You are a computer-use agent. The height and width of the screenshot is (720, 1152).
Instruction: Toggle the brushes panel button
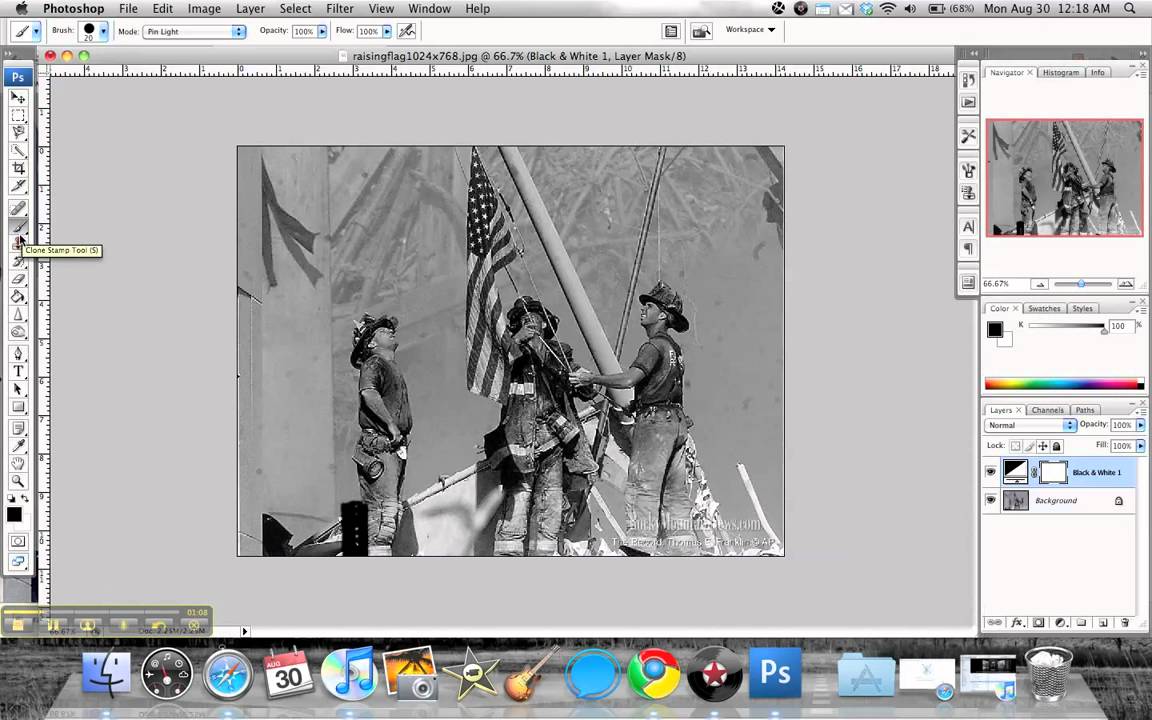pyautogui.click(x=671, y=31)
